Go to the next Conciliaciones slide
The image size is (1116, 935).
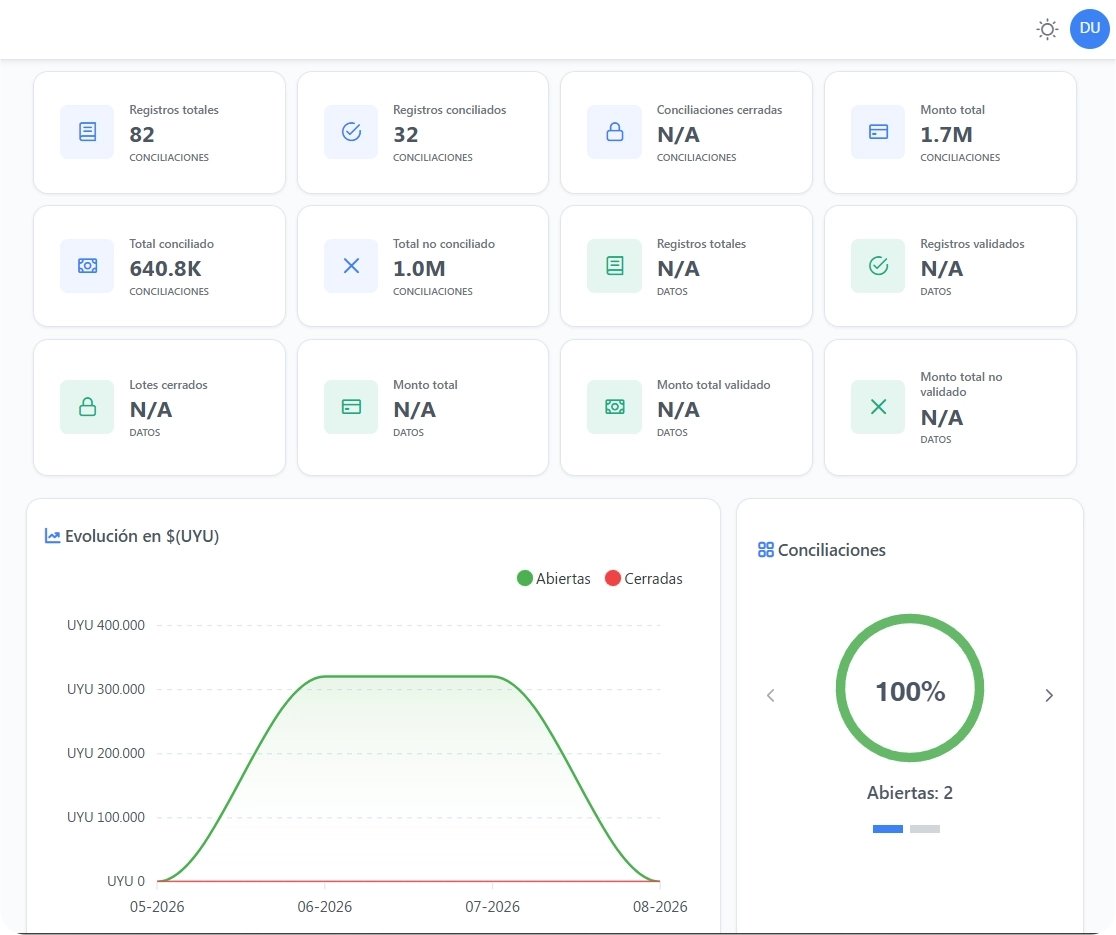(1049, 695)
